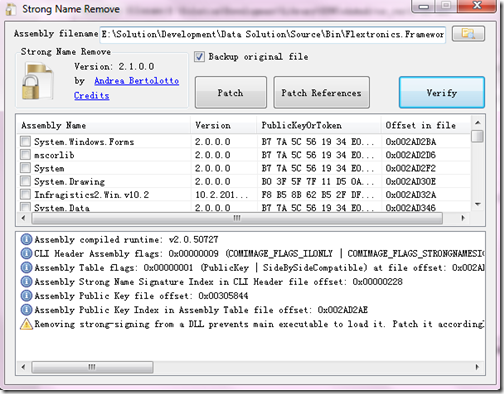The height and width of the screenshot is (394, 504).
Task: Select offset 0x002AD32A cell
Action: 411,195
